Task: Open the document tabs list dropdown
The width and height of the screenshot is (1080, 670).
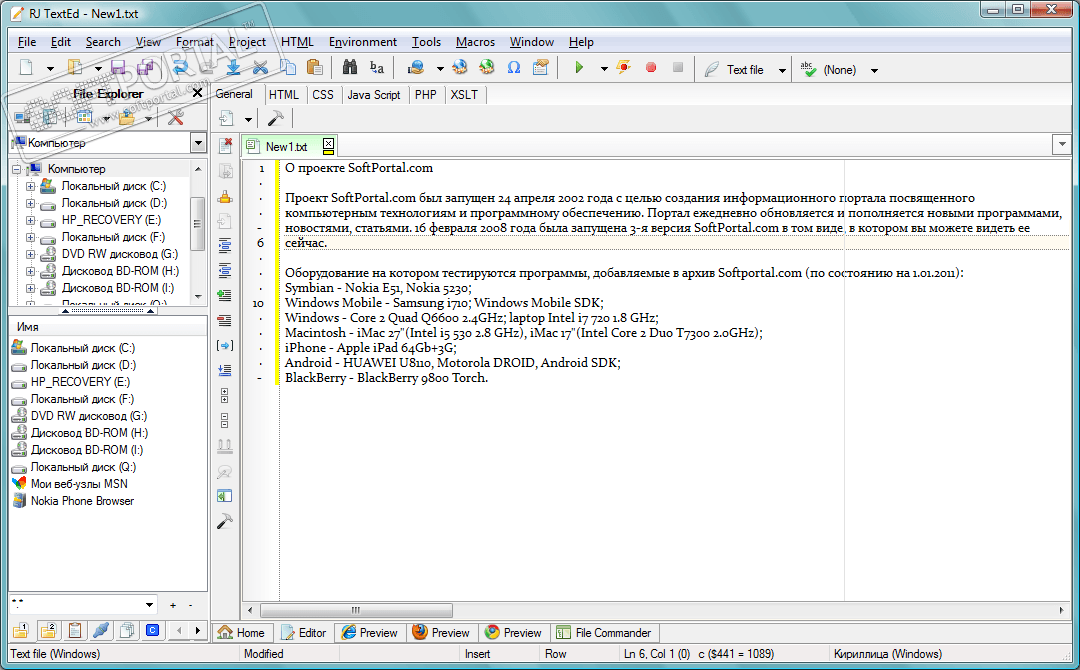Action: coord(1061,145)
